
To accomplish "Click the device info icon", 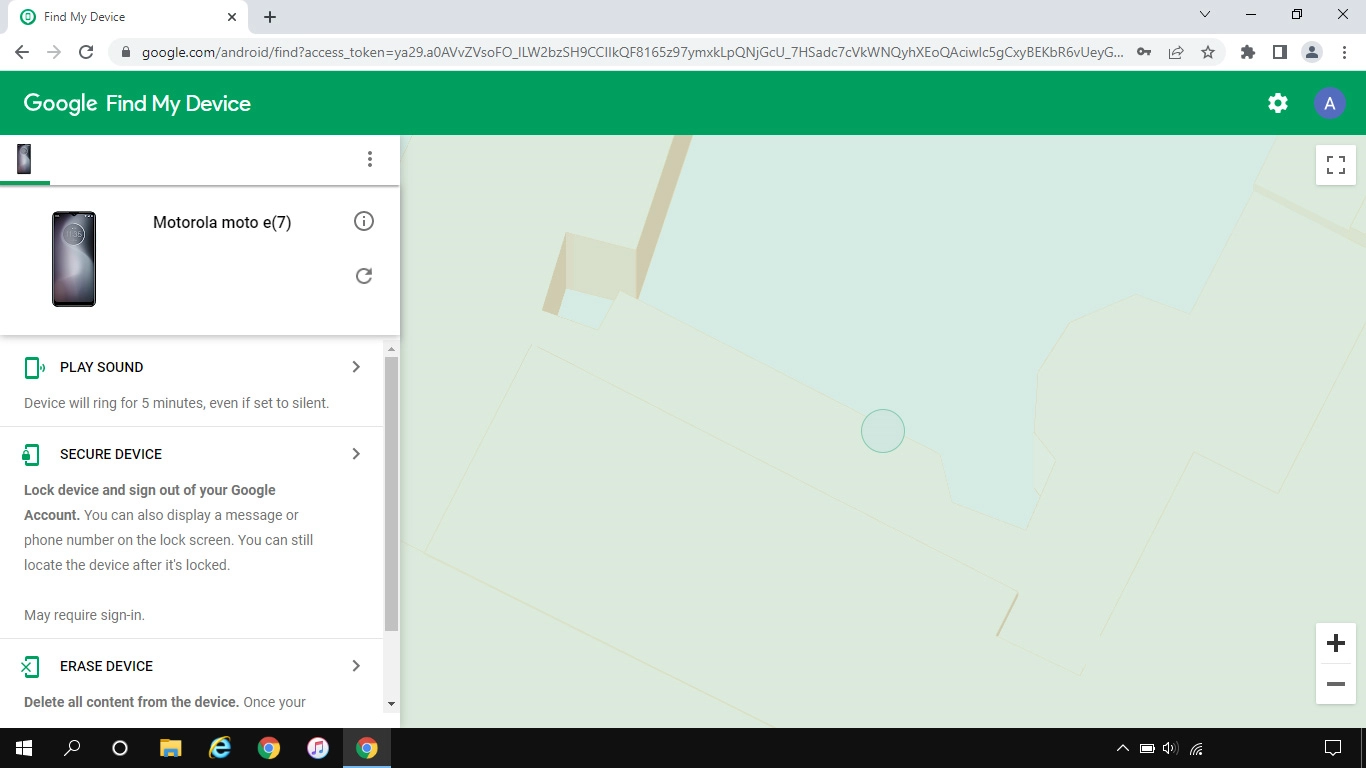I will (x=364, y=221).
